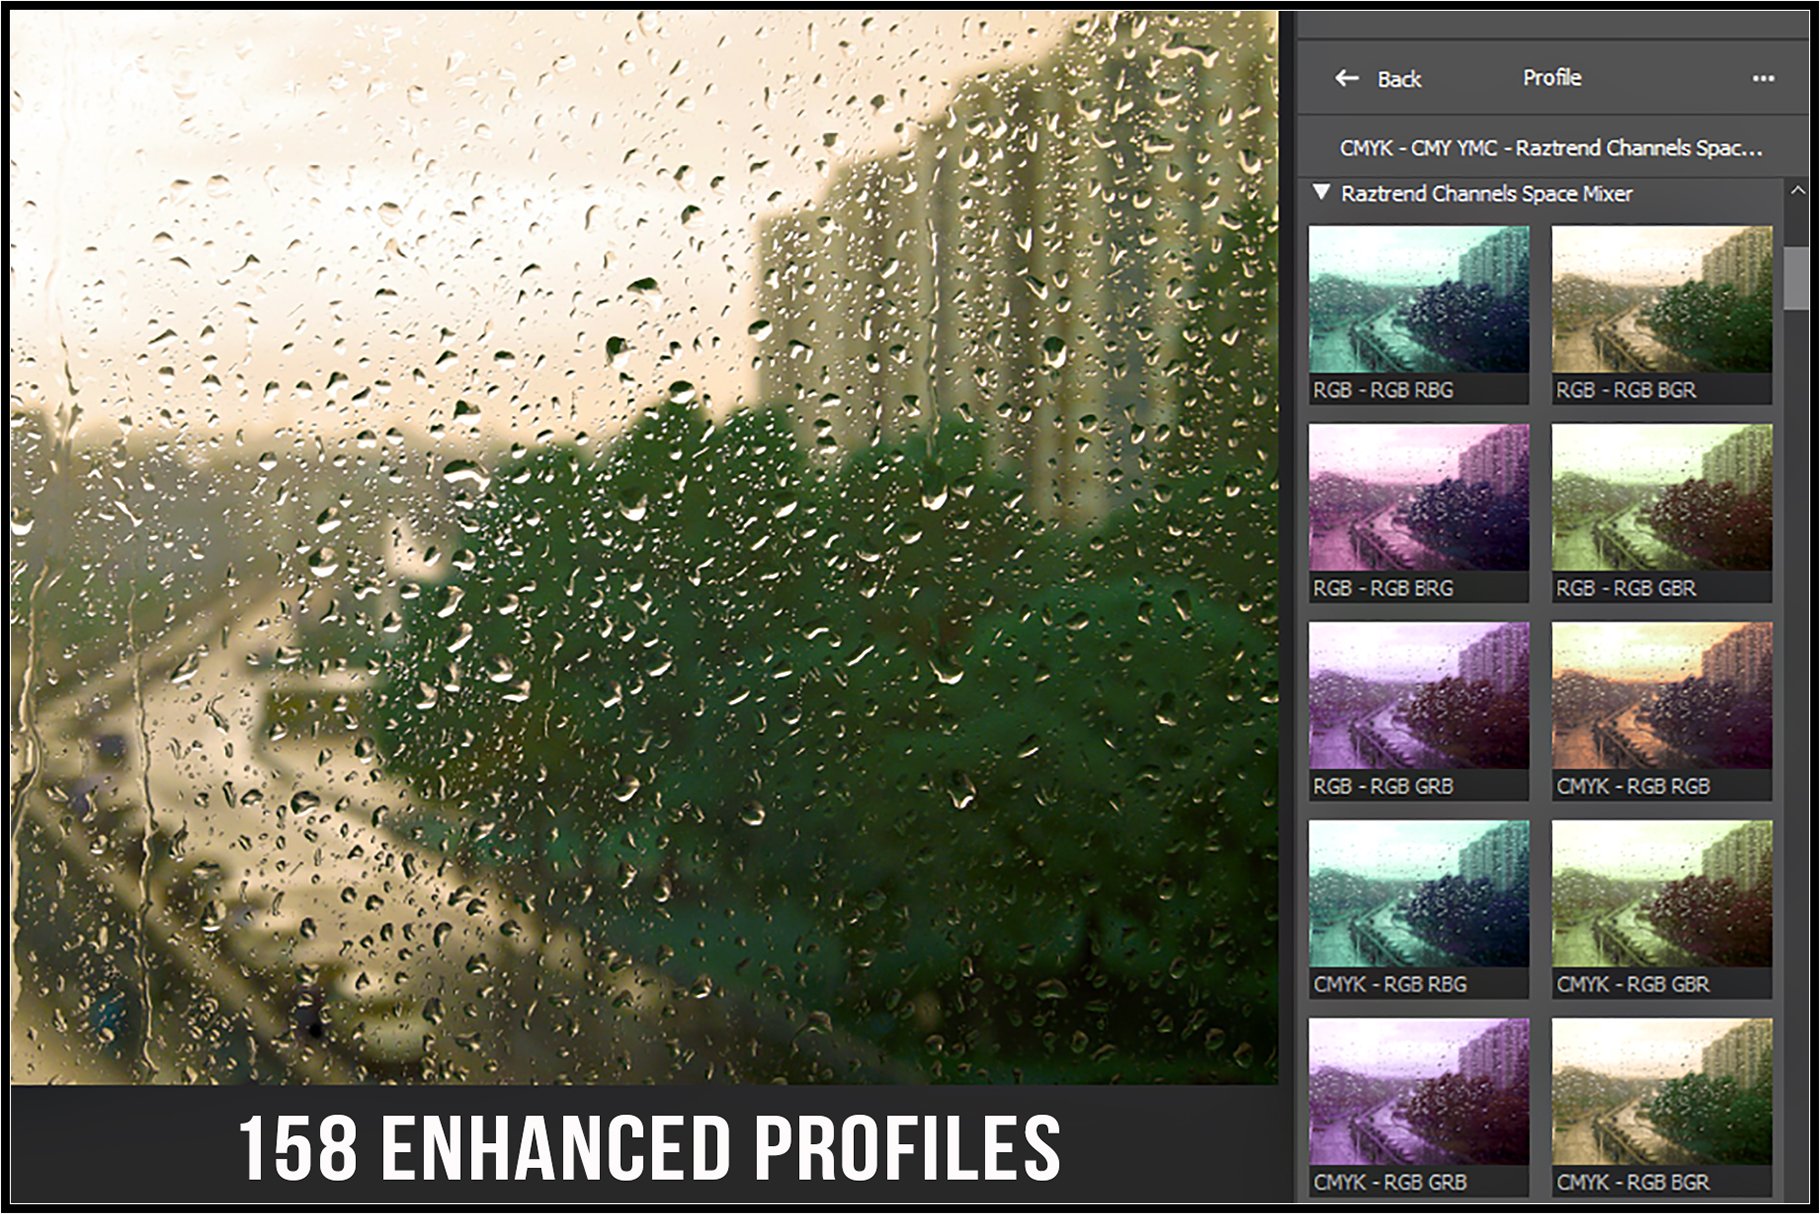Select the RGB - RGB RBG profile thumbnail

[1419, 314]
